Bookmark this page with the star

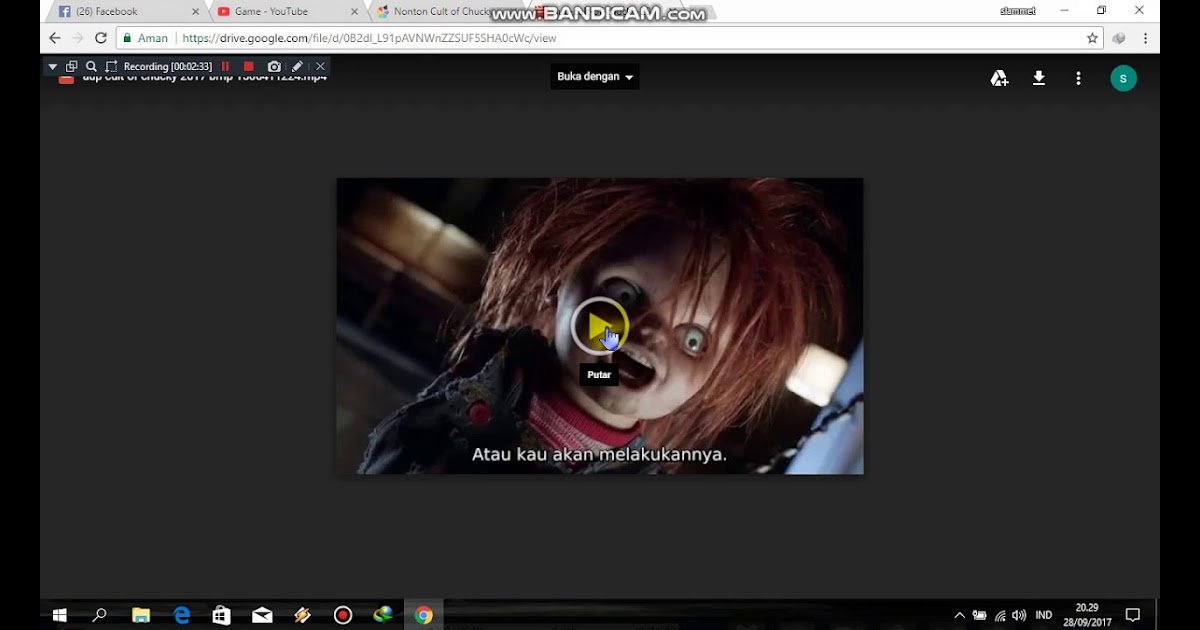point(1092,38)
